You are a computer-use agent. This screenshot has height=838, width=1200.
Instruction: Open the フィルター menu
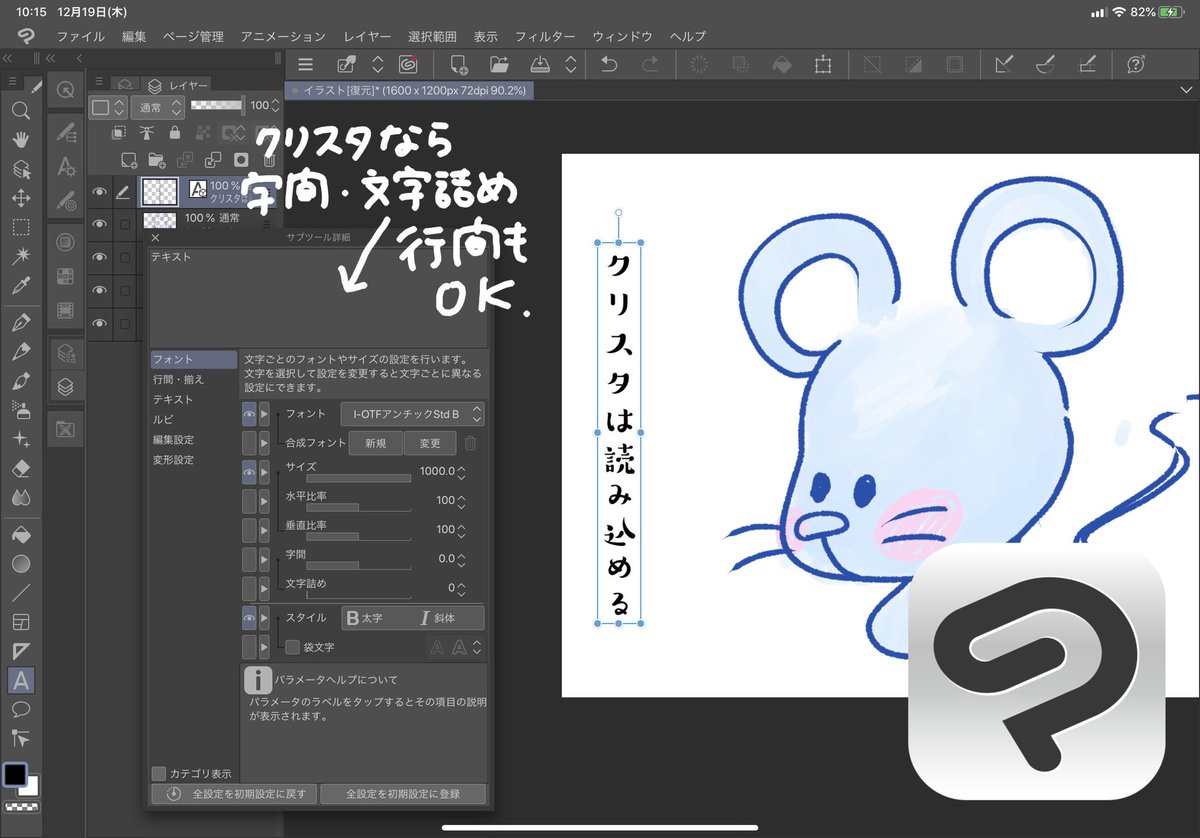[545, 36]
